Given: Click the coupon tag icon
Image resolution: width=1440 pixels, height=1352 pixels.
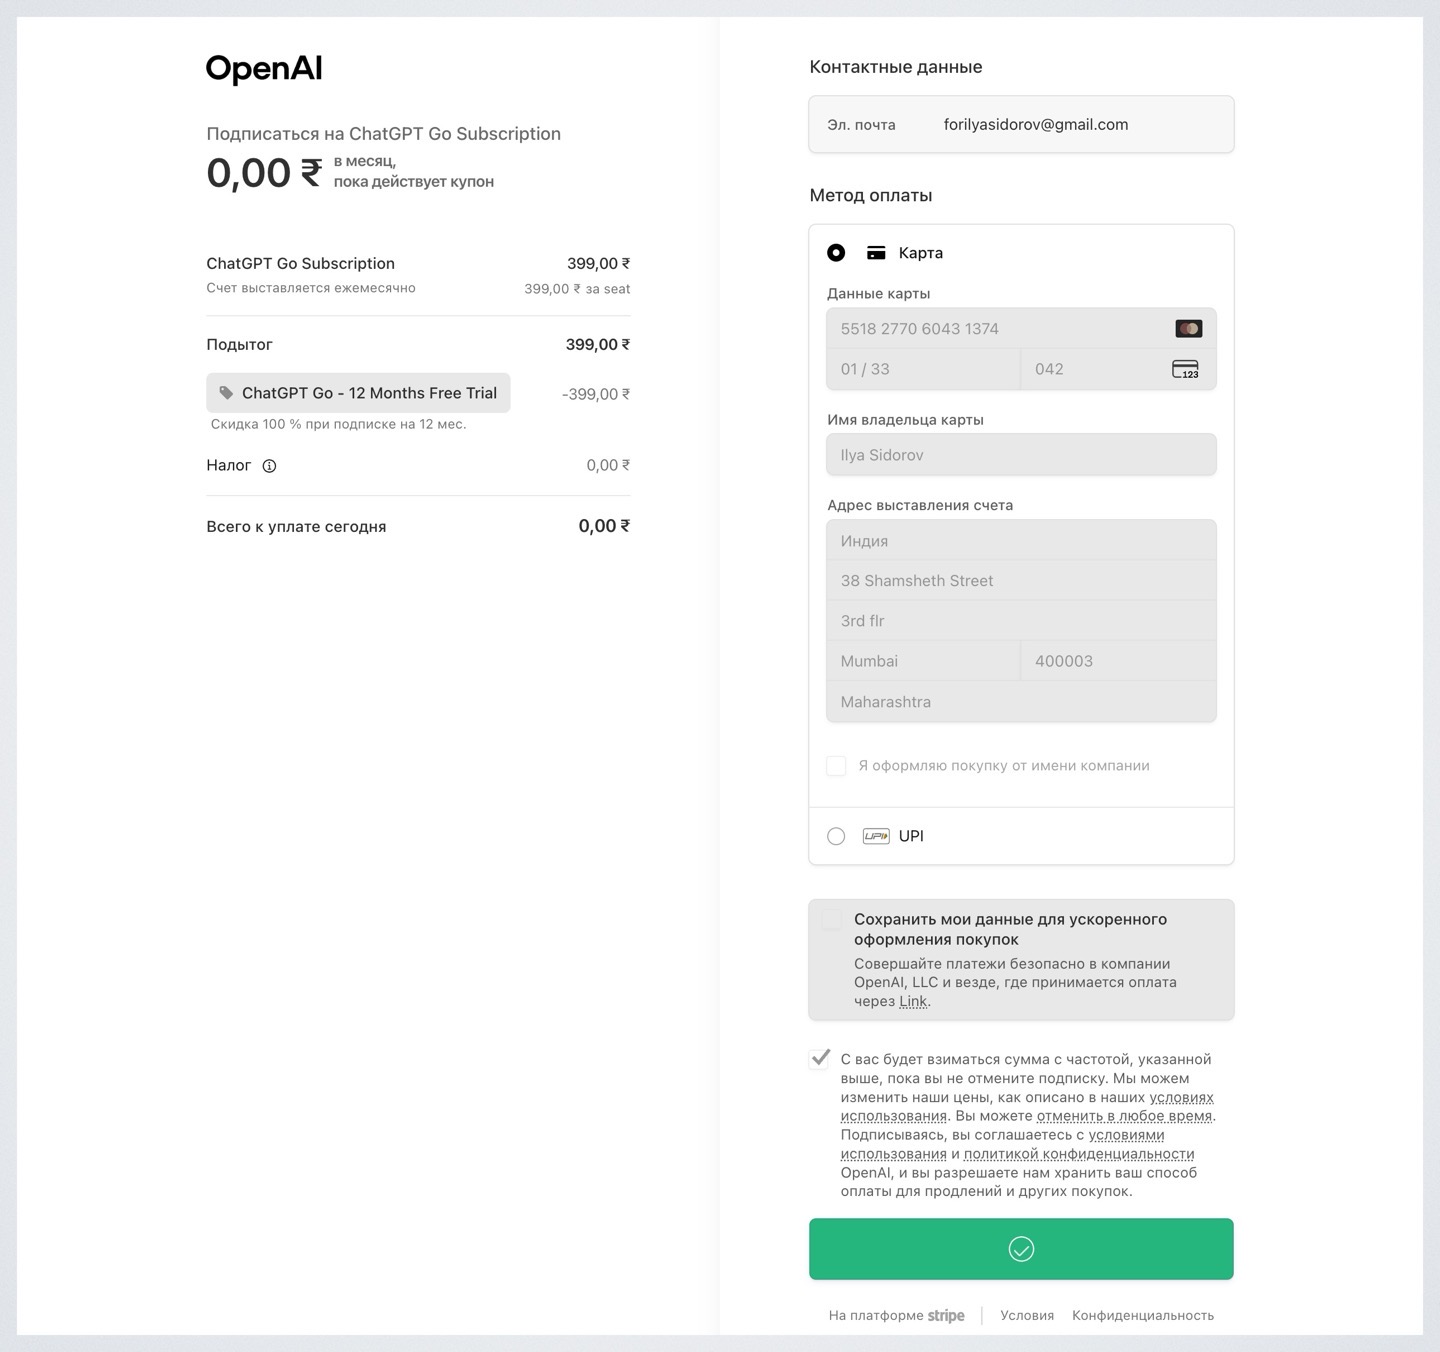Looking at the screenshot, I should click(226, 393).
